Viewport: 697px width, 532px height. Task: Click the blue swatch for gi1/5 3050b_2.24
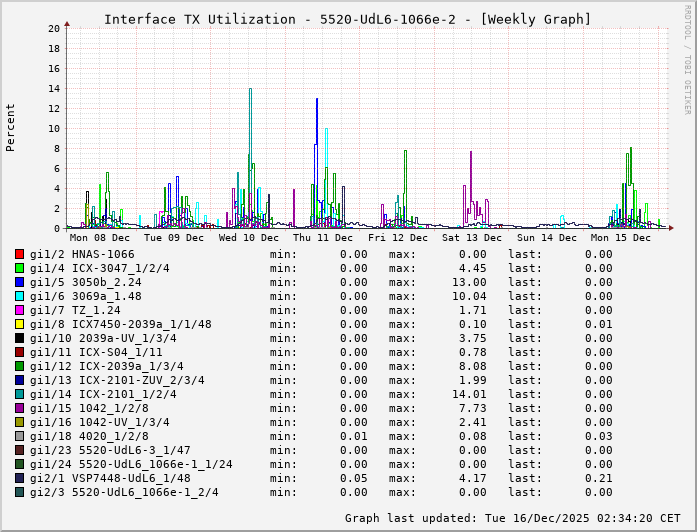(20, 282)
